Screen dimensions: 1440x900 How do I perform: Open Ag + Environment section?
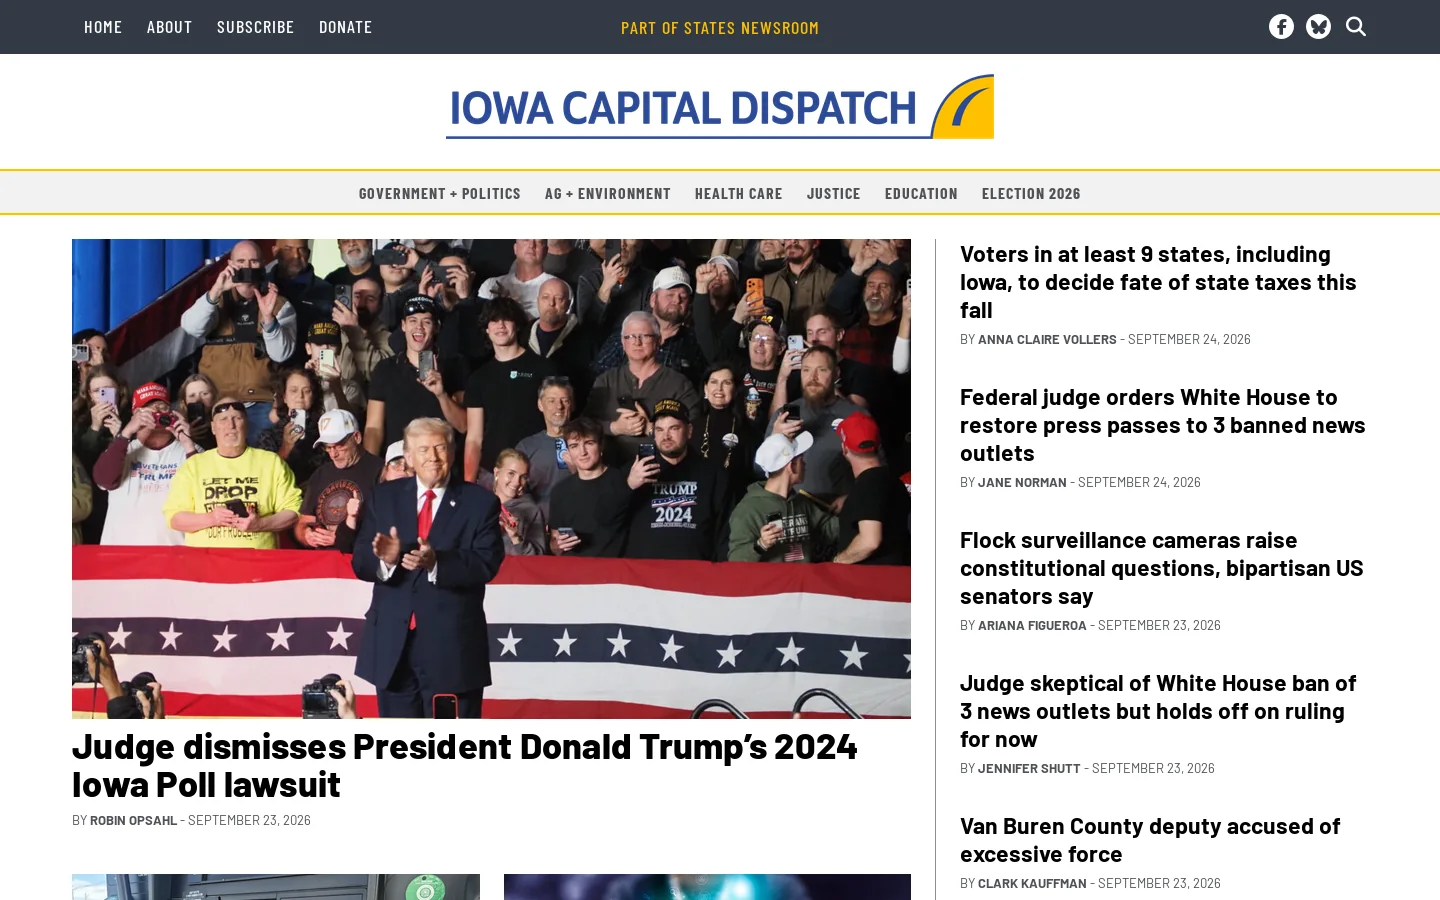click(608, 193)
